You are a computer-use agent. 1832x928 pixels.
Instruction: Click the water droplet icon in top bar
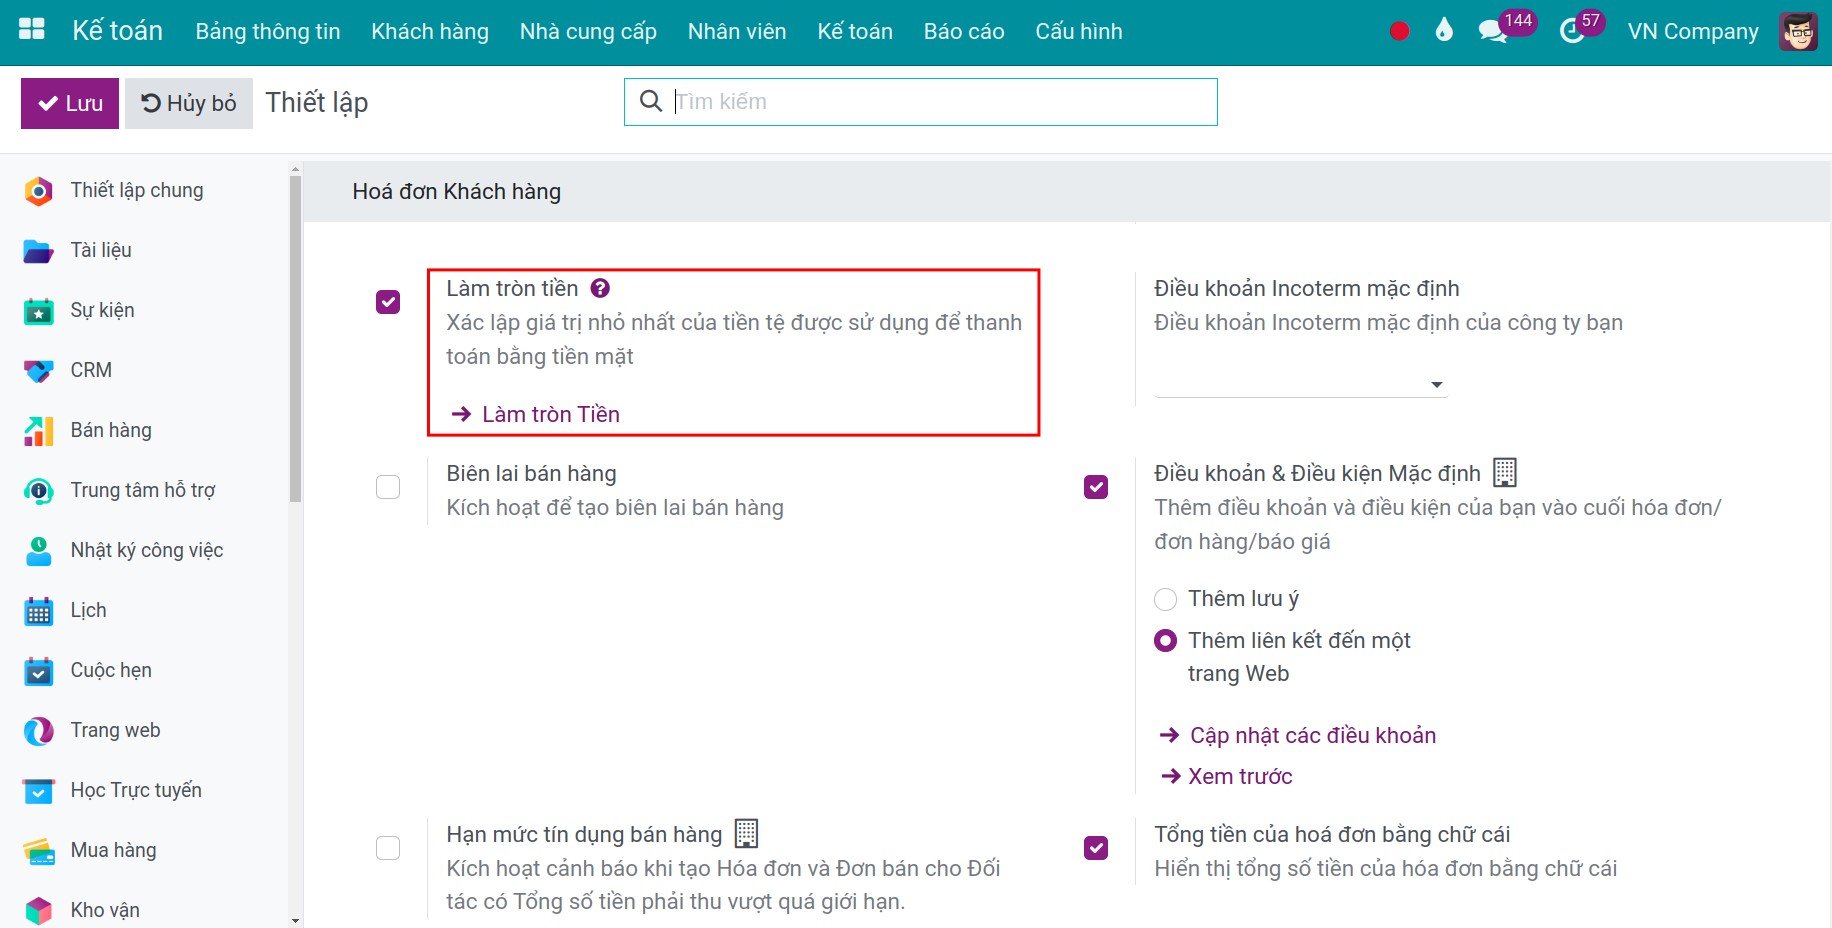pos(1443,30)
